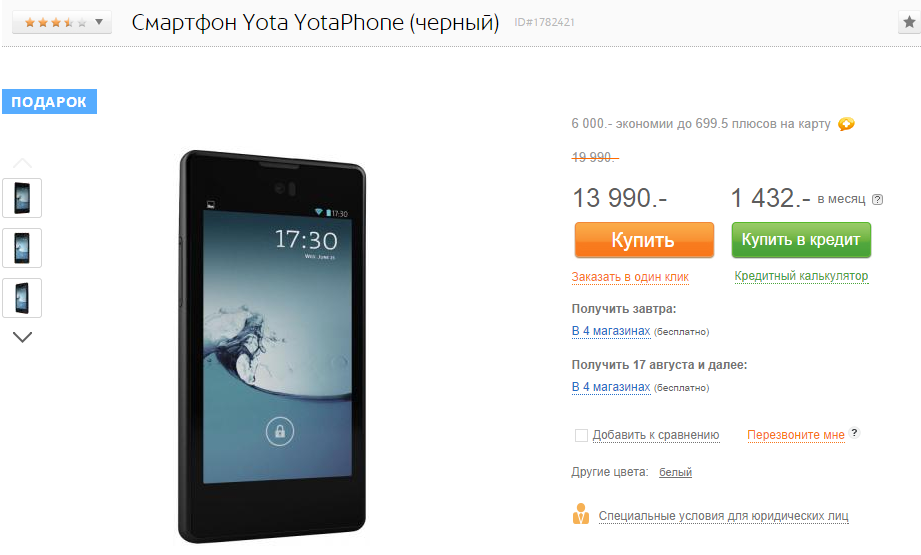Click the help icon beside Перезвоните мне
Viewport: 921px width, 555px height.
click(x=855, y=433)
